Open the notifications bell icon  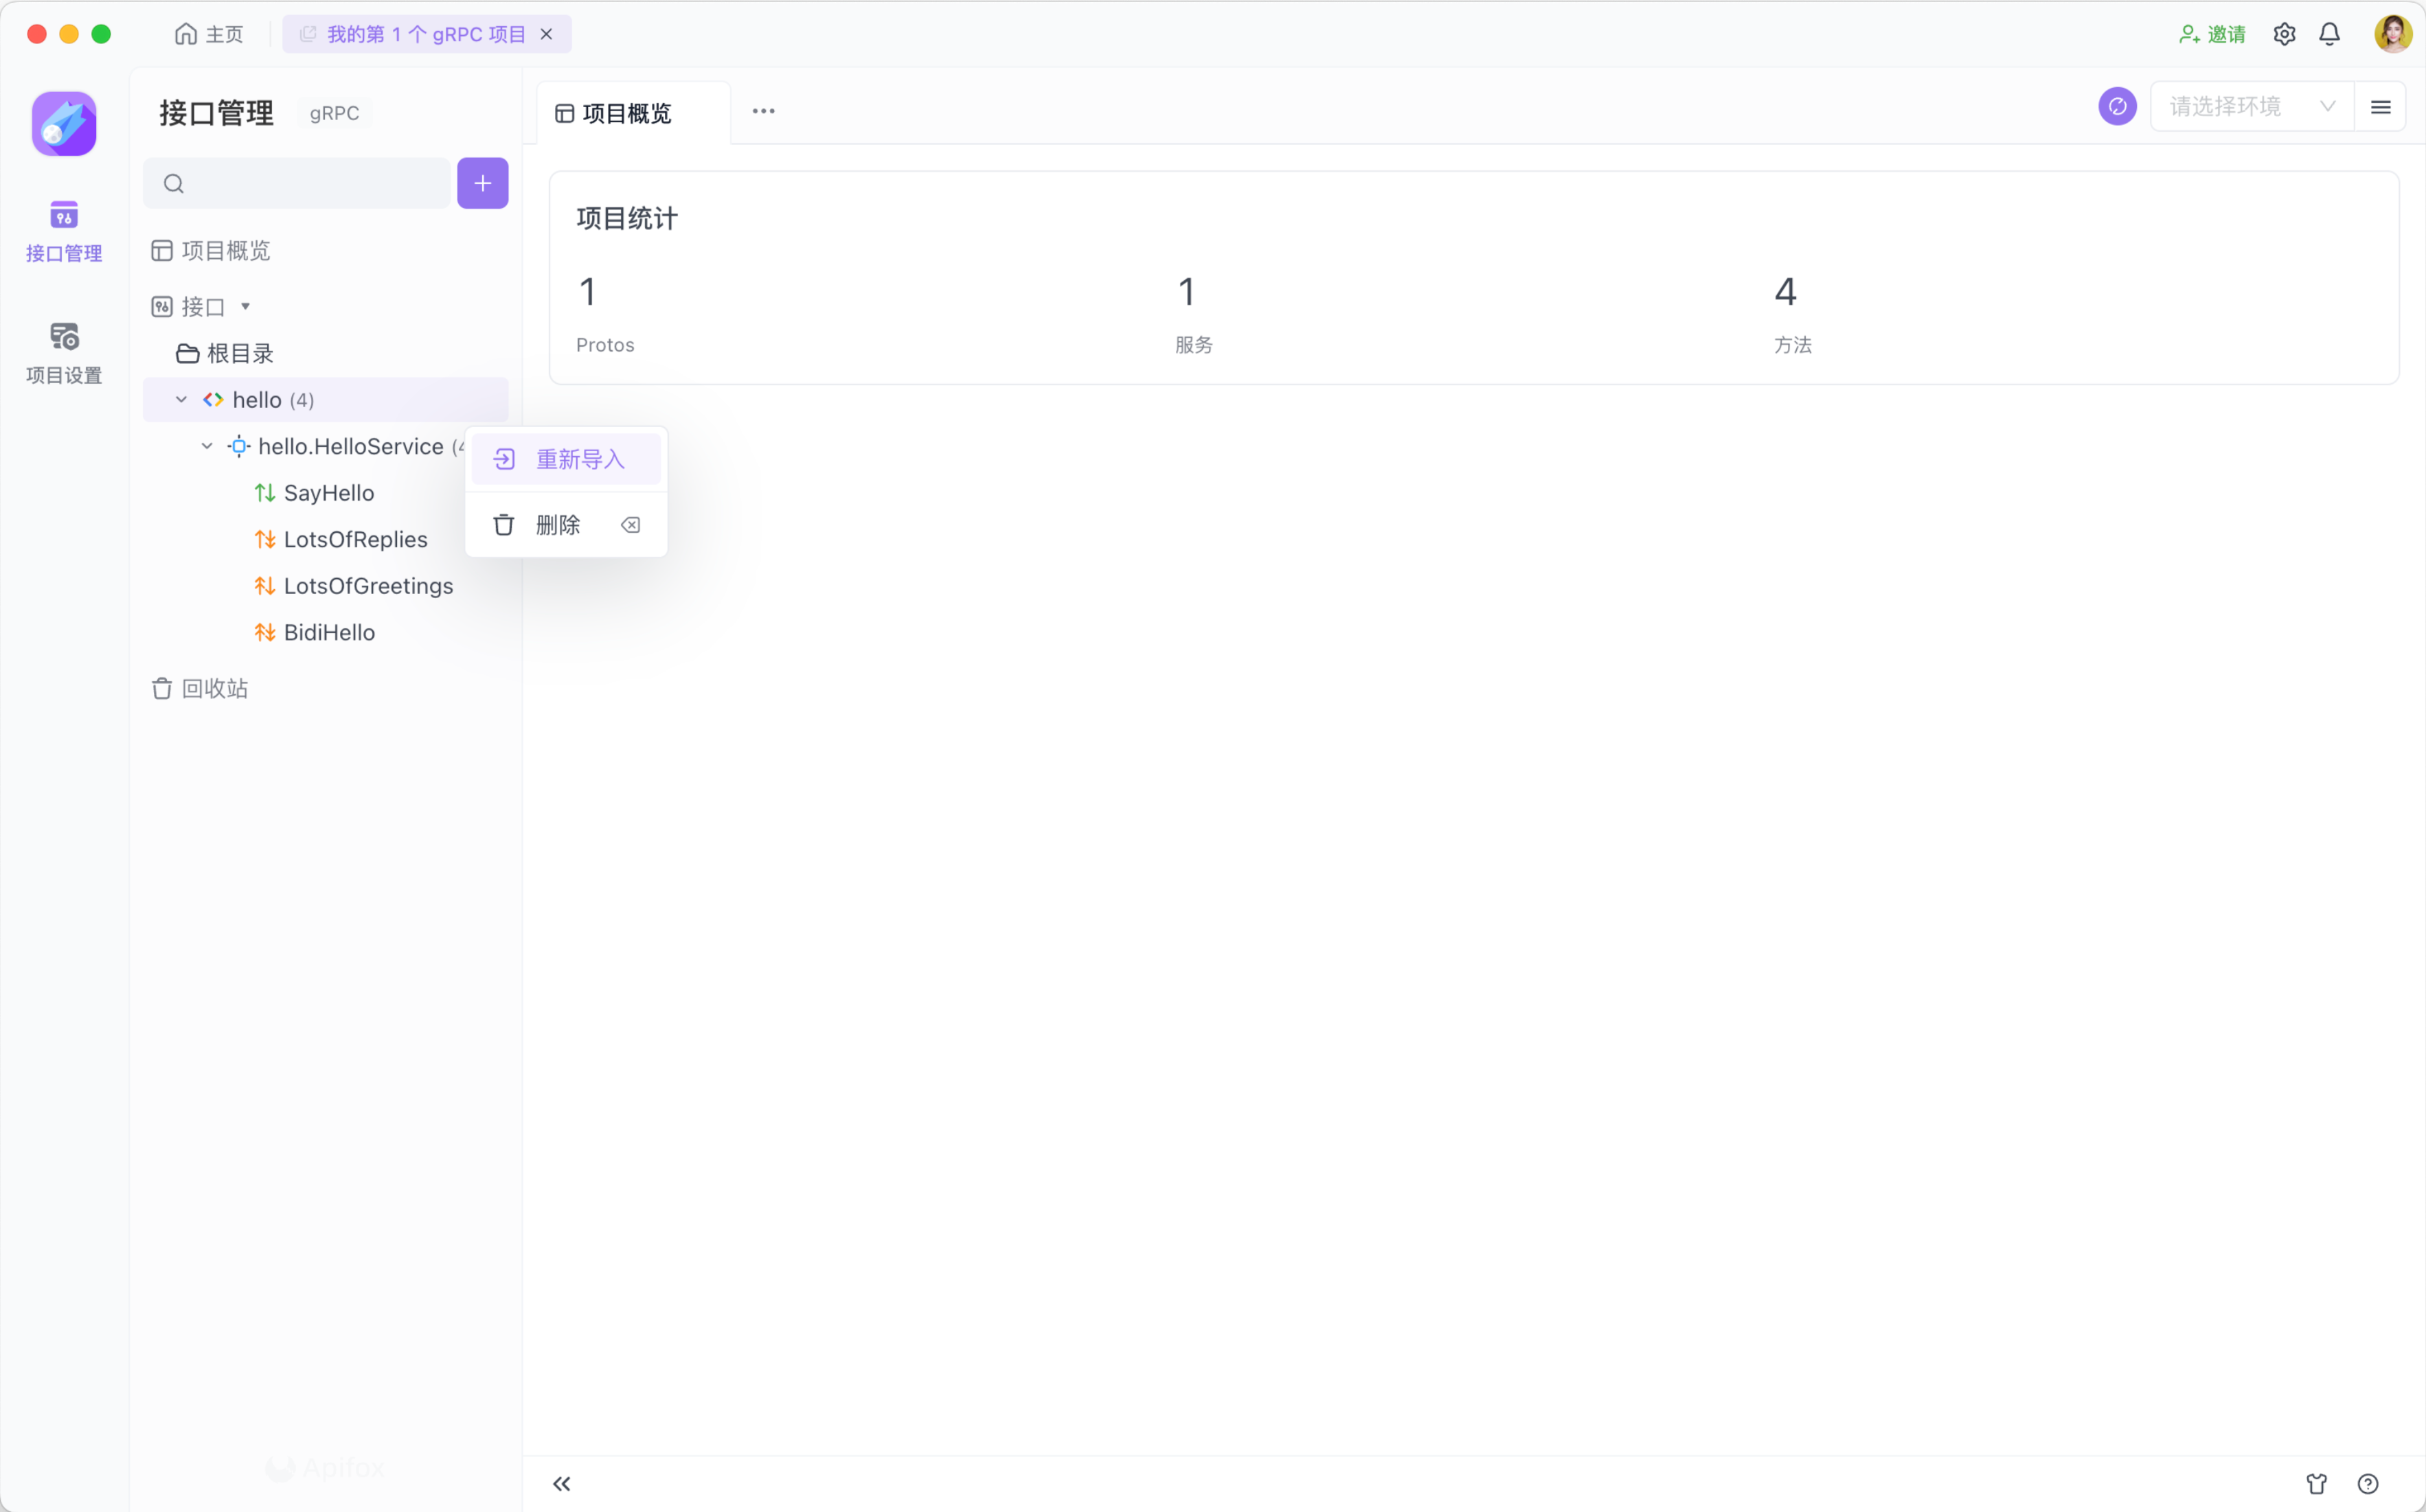[2329, 34]
